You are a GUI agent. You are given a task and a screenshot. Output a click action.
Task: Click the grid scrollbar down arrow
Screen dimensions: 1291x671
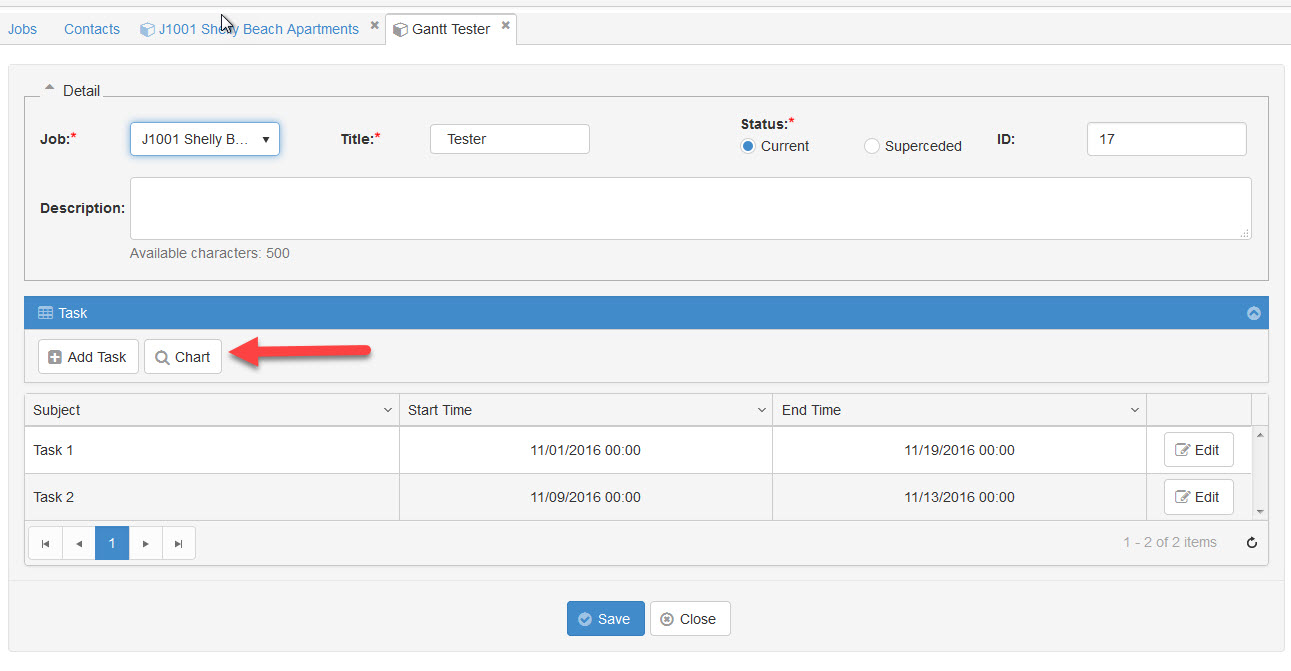tap(1260, 512)
